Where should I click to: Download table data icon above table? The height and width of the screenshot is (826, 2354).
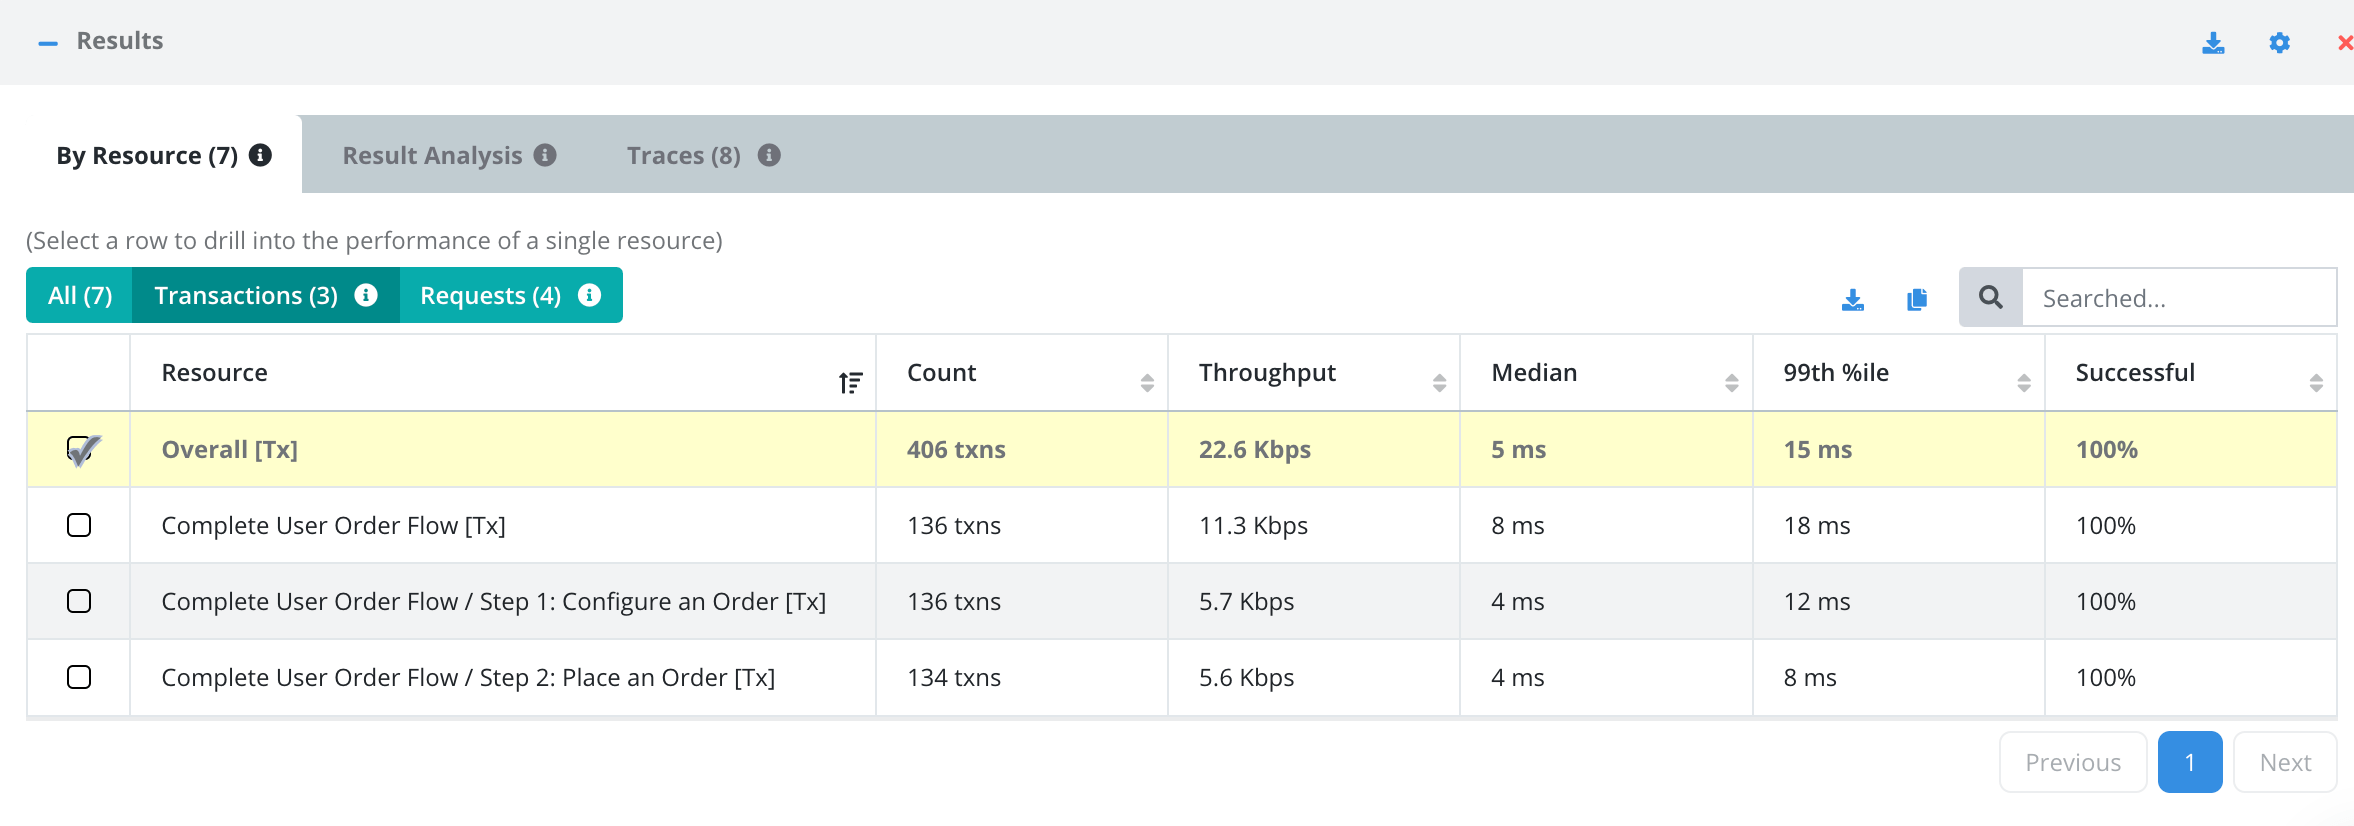coord(1853,299)
